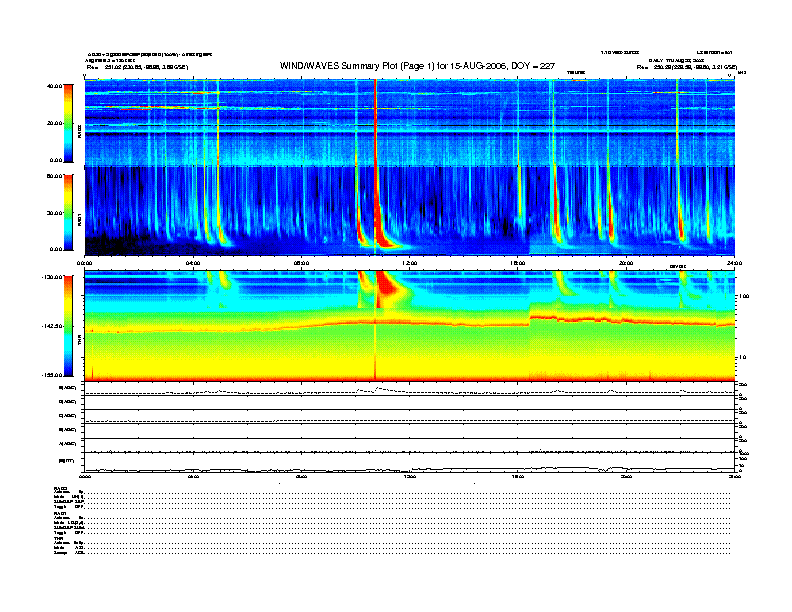
Task: Click the 100 label on TNR right axis
Action: 744,296
